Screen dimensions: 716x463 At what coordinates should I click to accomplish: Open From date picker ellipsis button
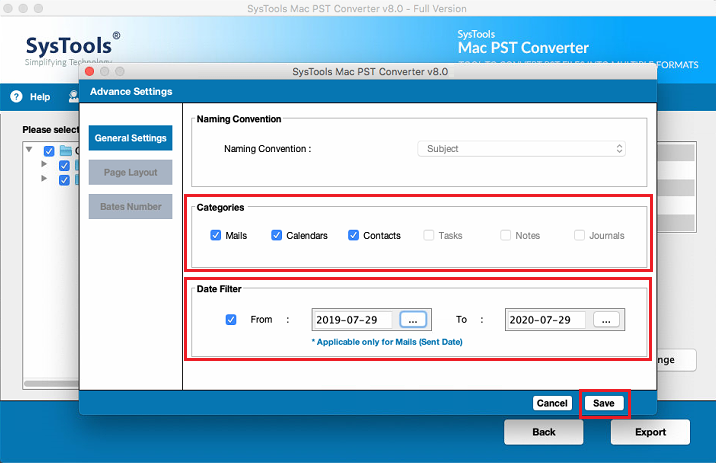pyautogui.click(x=413, y=320)
